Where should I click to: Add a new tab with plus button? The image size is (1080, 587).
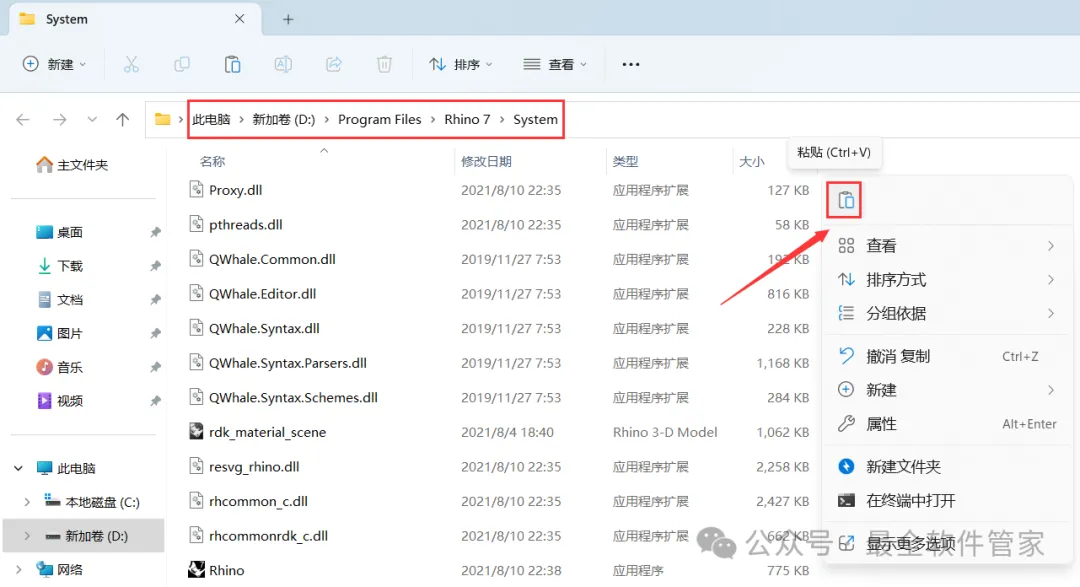pyautogui.click(x=288, y=19)
